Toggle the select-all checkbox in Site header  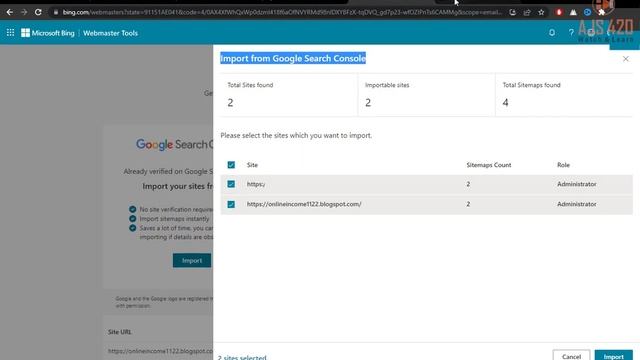pyautogui.click(x=231, y=165)
